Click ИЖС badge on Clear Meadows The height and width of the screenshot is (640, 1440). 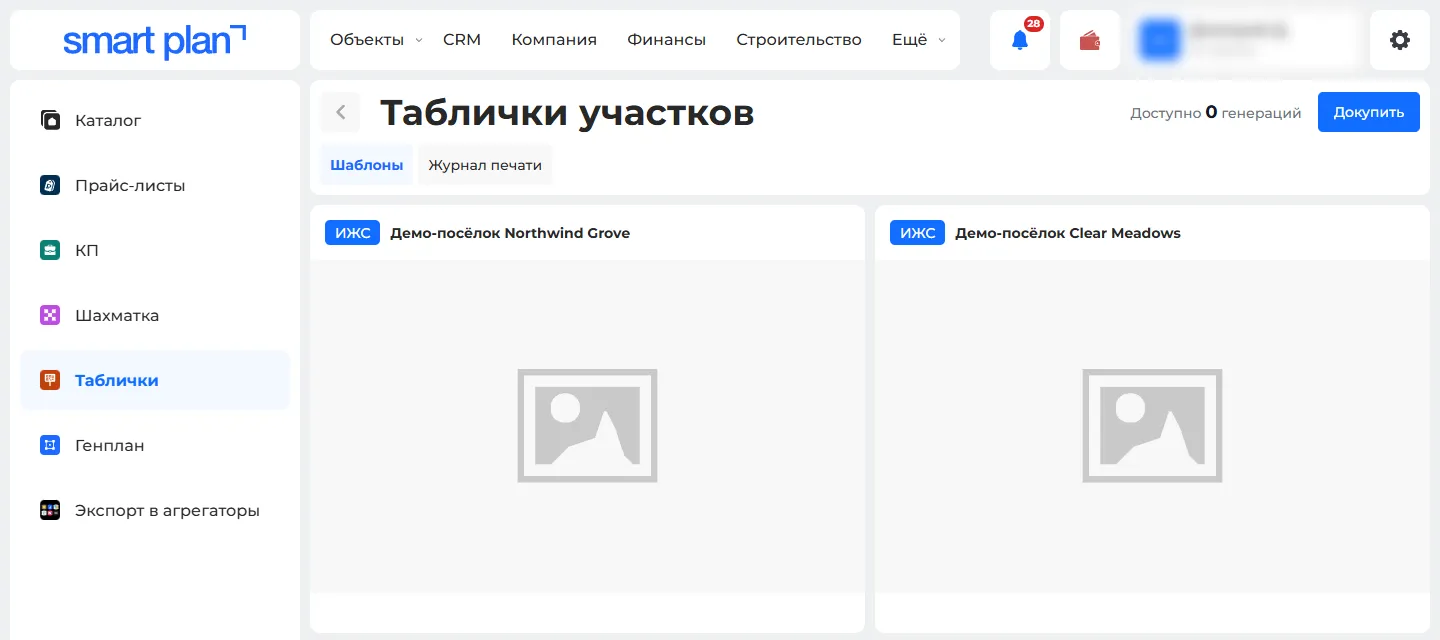[917, 233]
